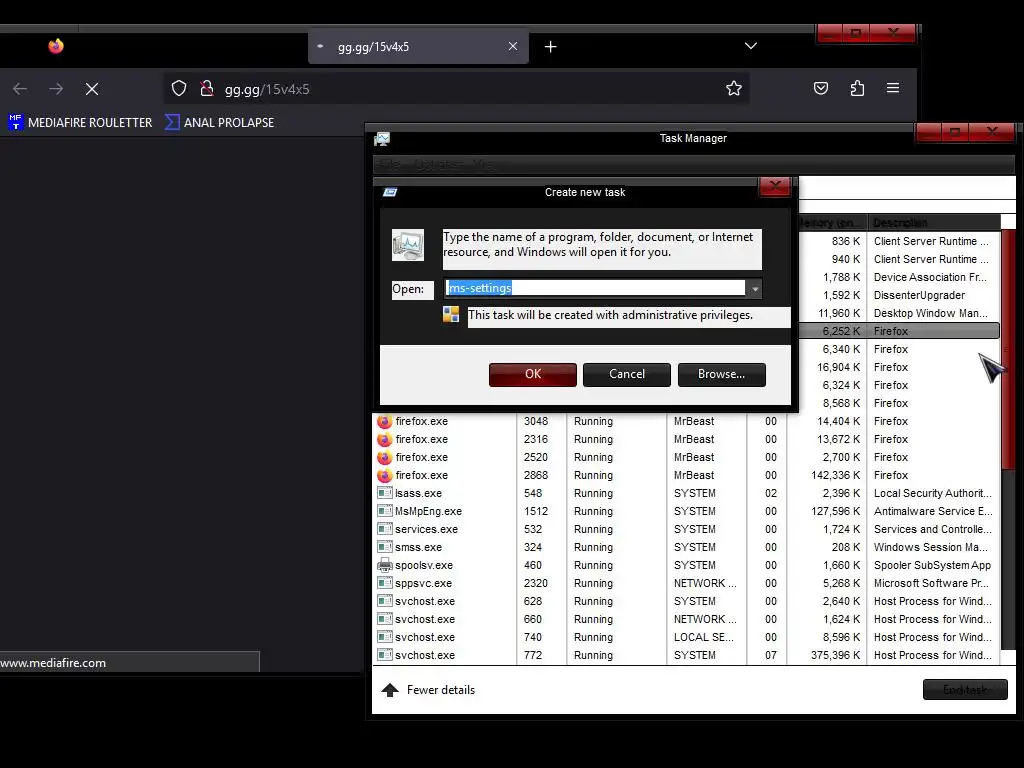The height and width of the screenshot is (768, 1024).
Task: Click the administrative privileges shield icon
Action: [x=451, y=315]
